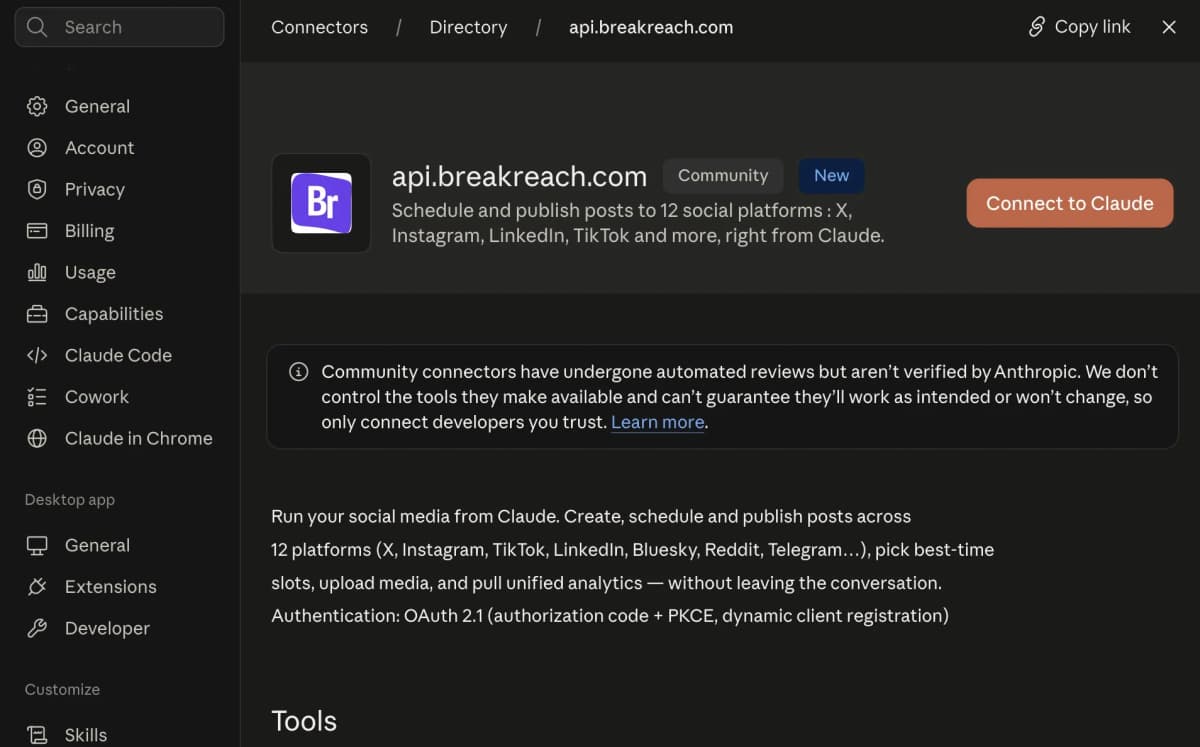
Task: Go to Connectors breadcrumb
Action: (x=319, y=27)
